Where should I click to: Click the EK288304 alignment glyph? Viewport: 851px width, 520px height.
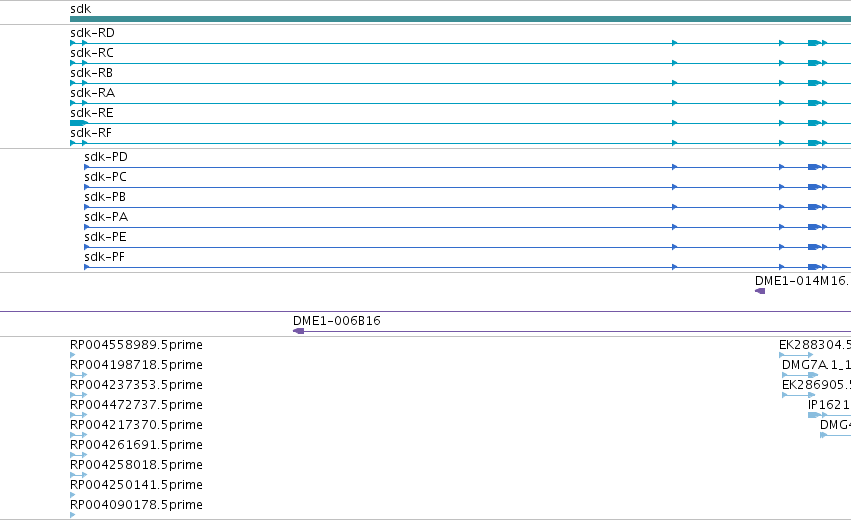(x=796, y=355)
